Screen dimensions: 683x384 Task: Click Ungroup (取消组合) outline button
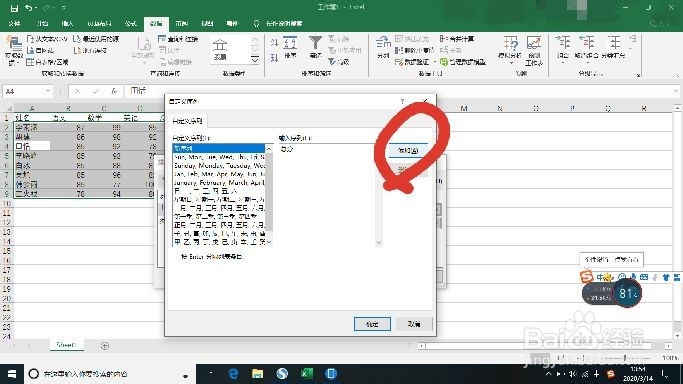tap(586, 48)
